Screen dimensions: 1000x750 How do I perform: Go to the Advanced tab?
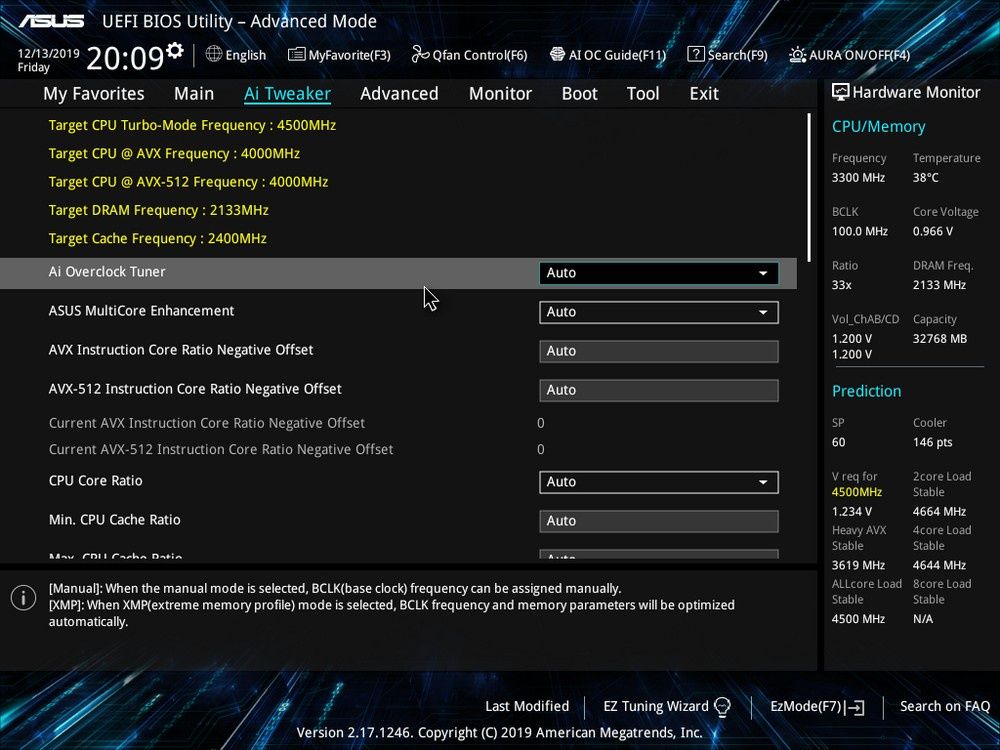point(399,94)
